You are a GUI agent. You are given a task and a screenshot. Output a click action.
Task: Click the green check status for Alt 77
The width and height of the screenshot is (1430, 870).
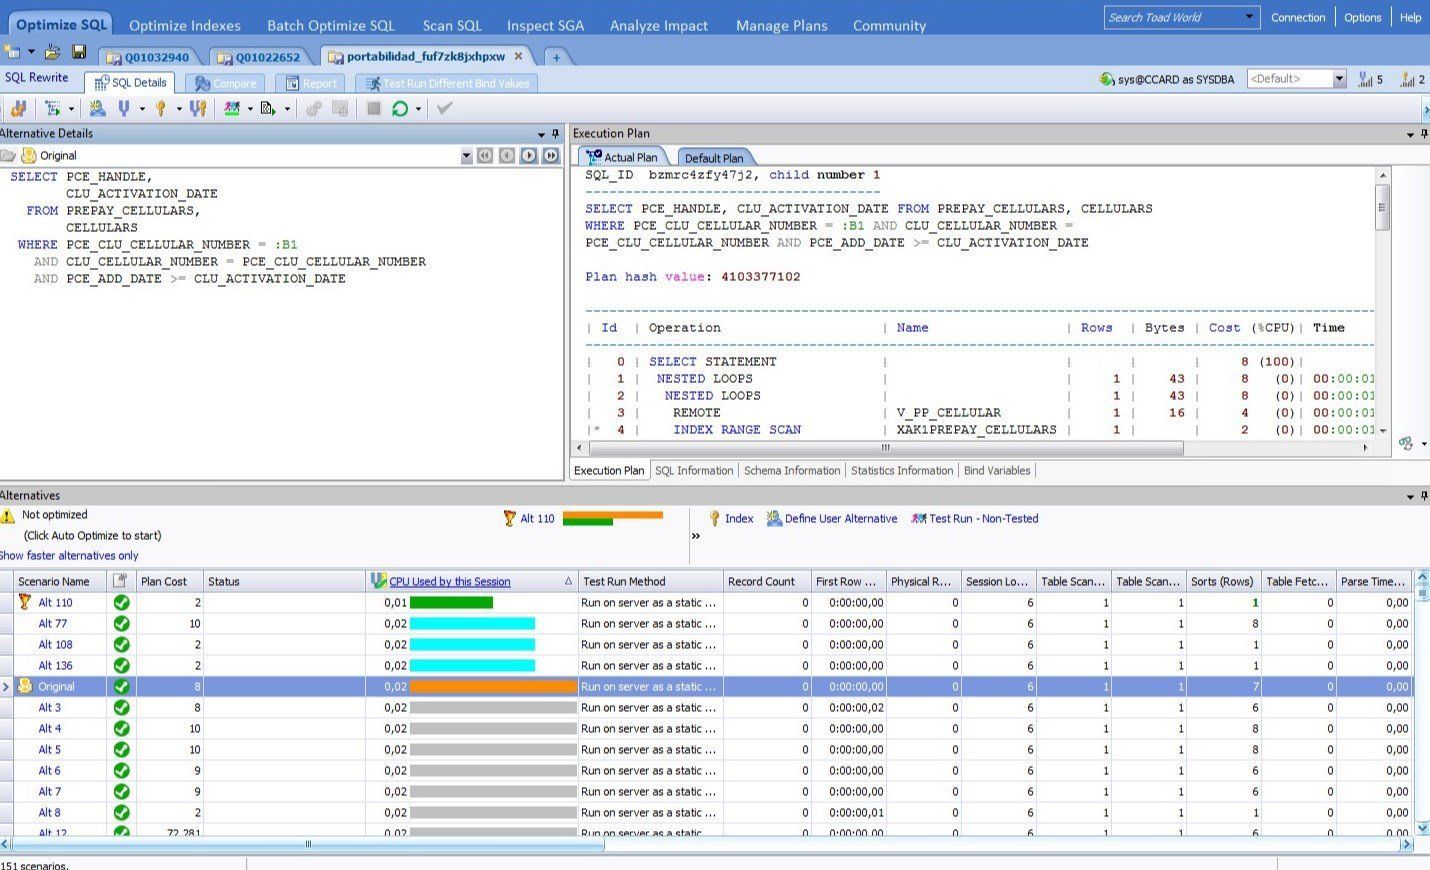pos(121,623)
